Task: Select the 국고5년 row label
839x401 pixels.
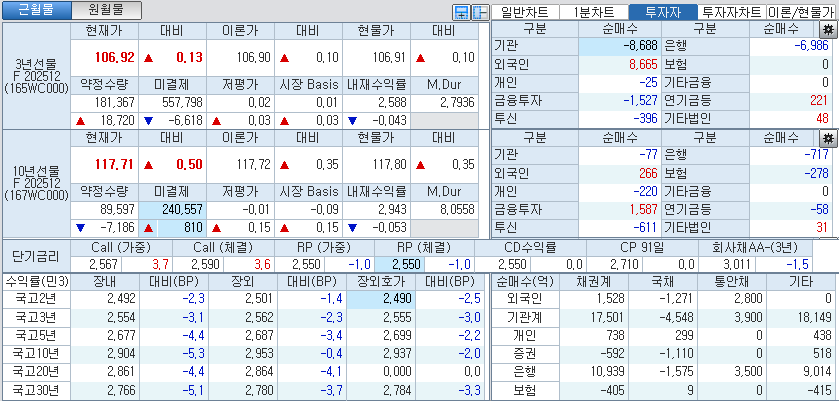Action: 36,335
